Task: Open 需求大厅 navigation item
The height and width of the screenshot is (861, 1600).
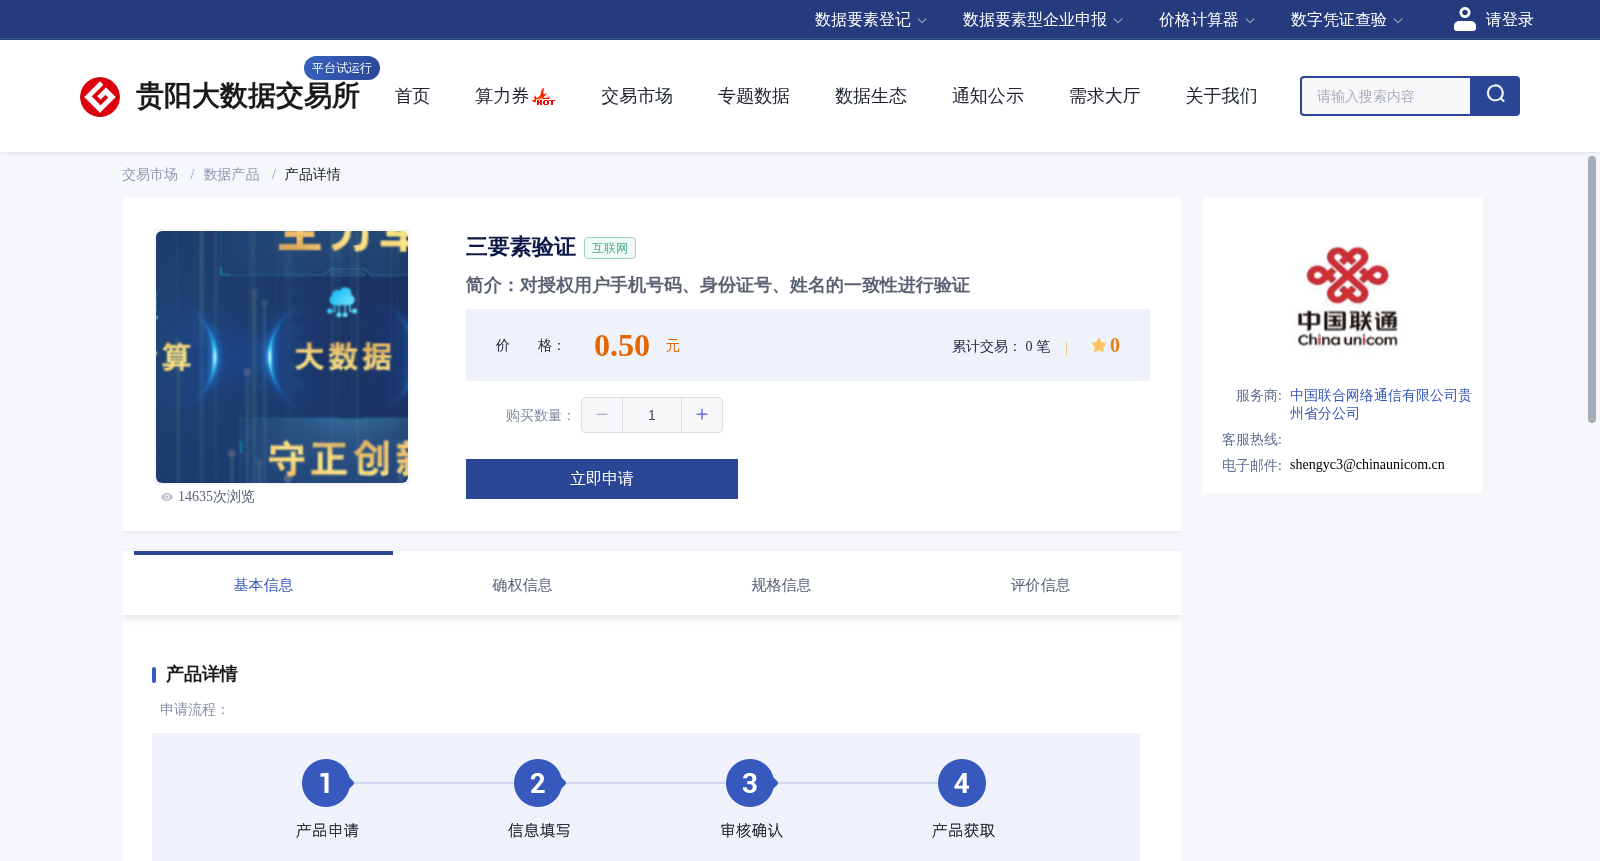Action: coord(1105,96)
